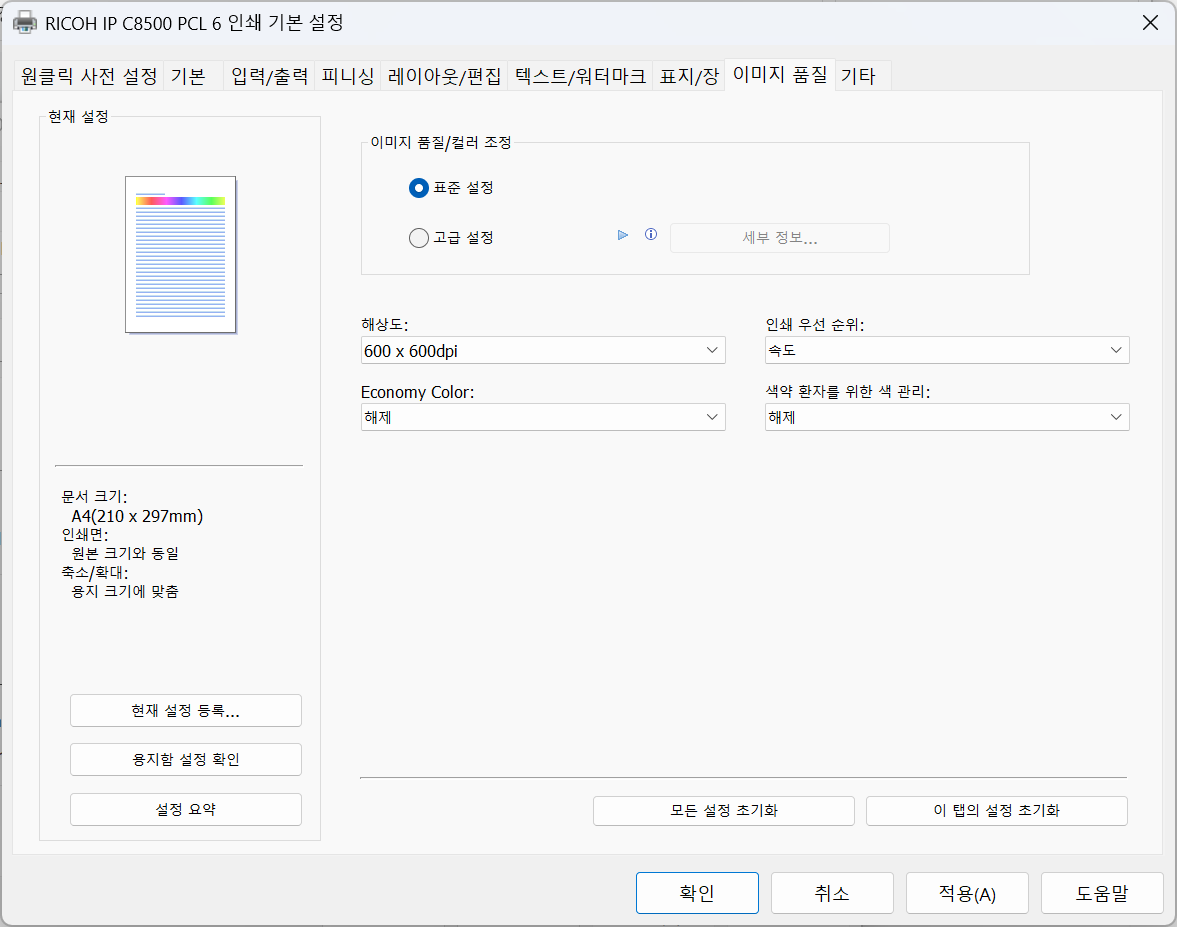This screenshot has width=1177, height=927.
Task: Open the 기타 tab
Action: [858, 76]
